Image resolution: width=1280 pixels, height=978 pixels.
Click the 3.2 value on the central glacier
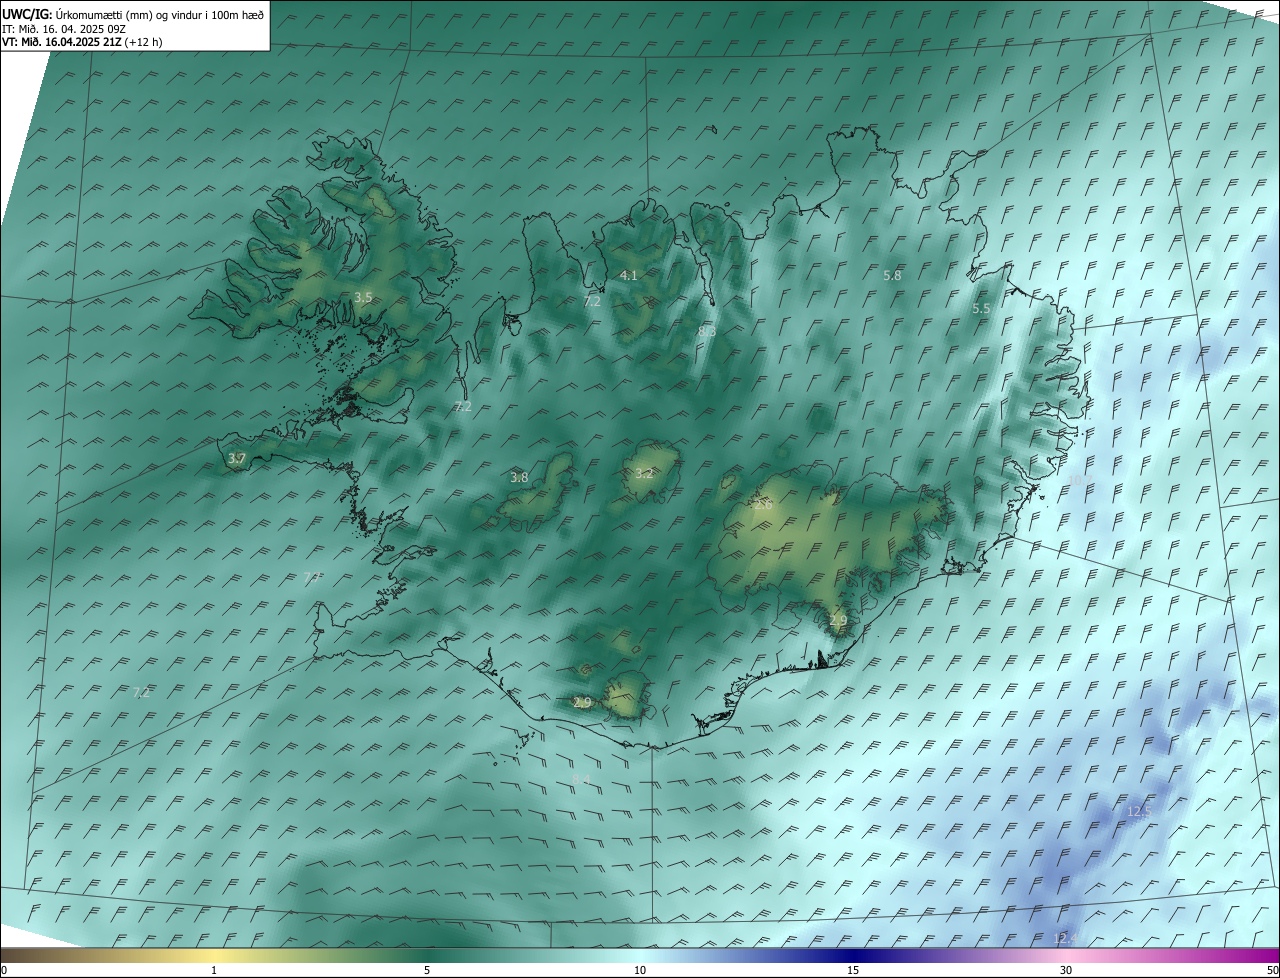[644, 474]
